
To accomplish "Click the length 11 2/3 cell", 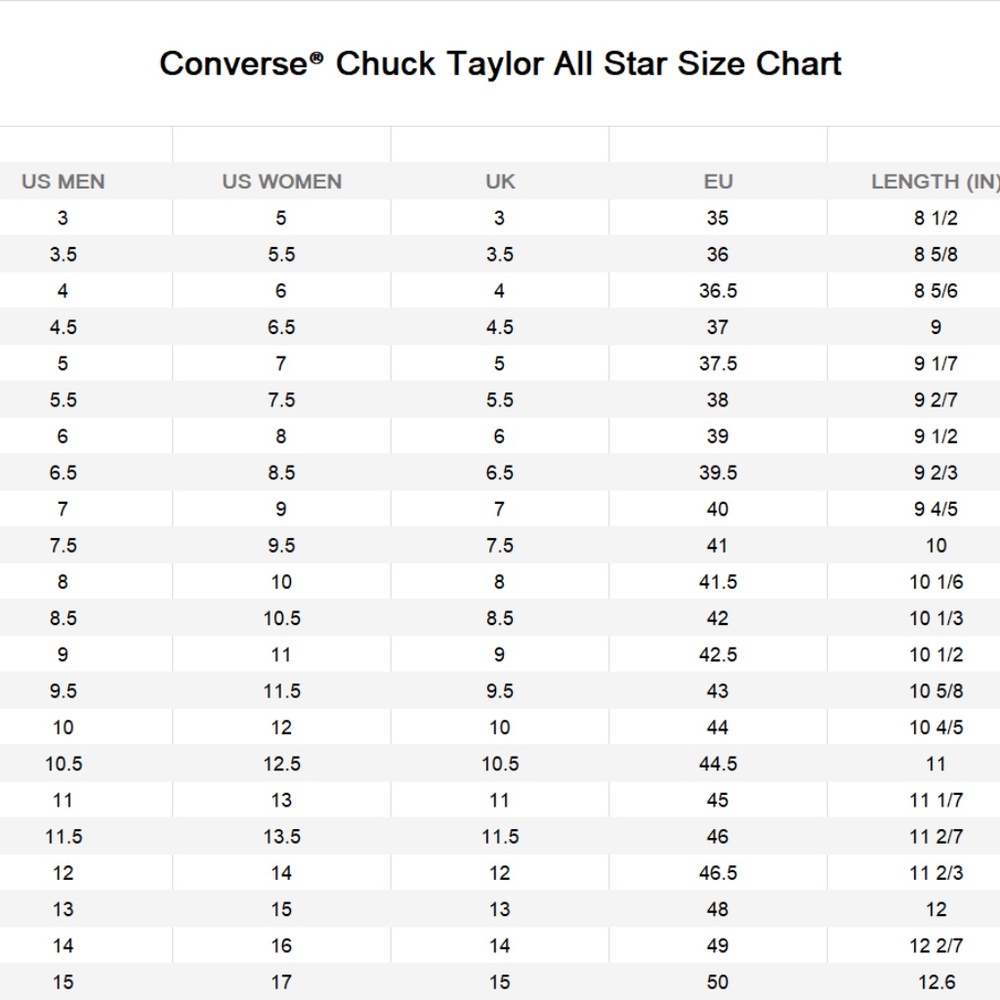I will pyautogui.click(x=935, y=873).
